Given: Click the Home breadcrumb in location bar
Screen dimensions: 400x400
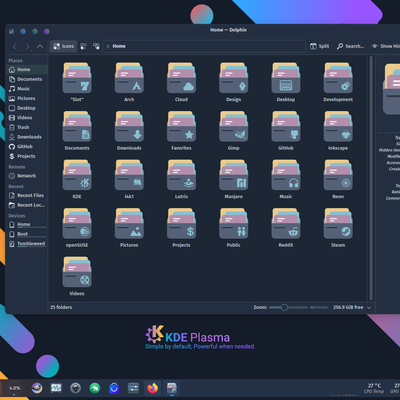Looking at the screenshot, I should [x=119, y=46].
